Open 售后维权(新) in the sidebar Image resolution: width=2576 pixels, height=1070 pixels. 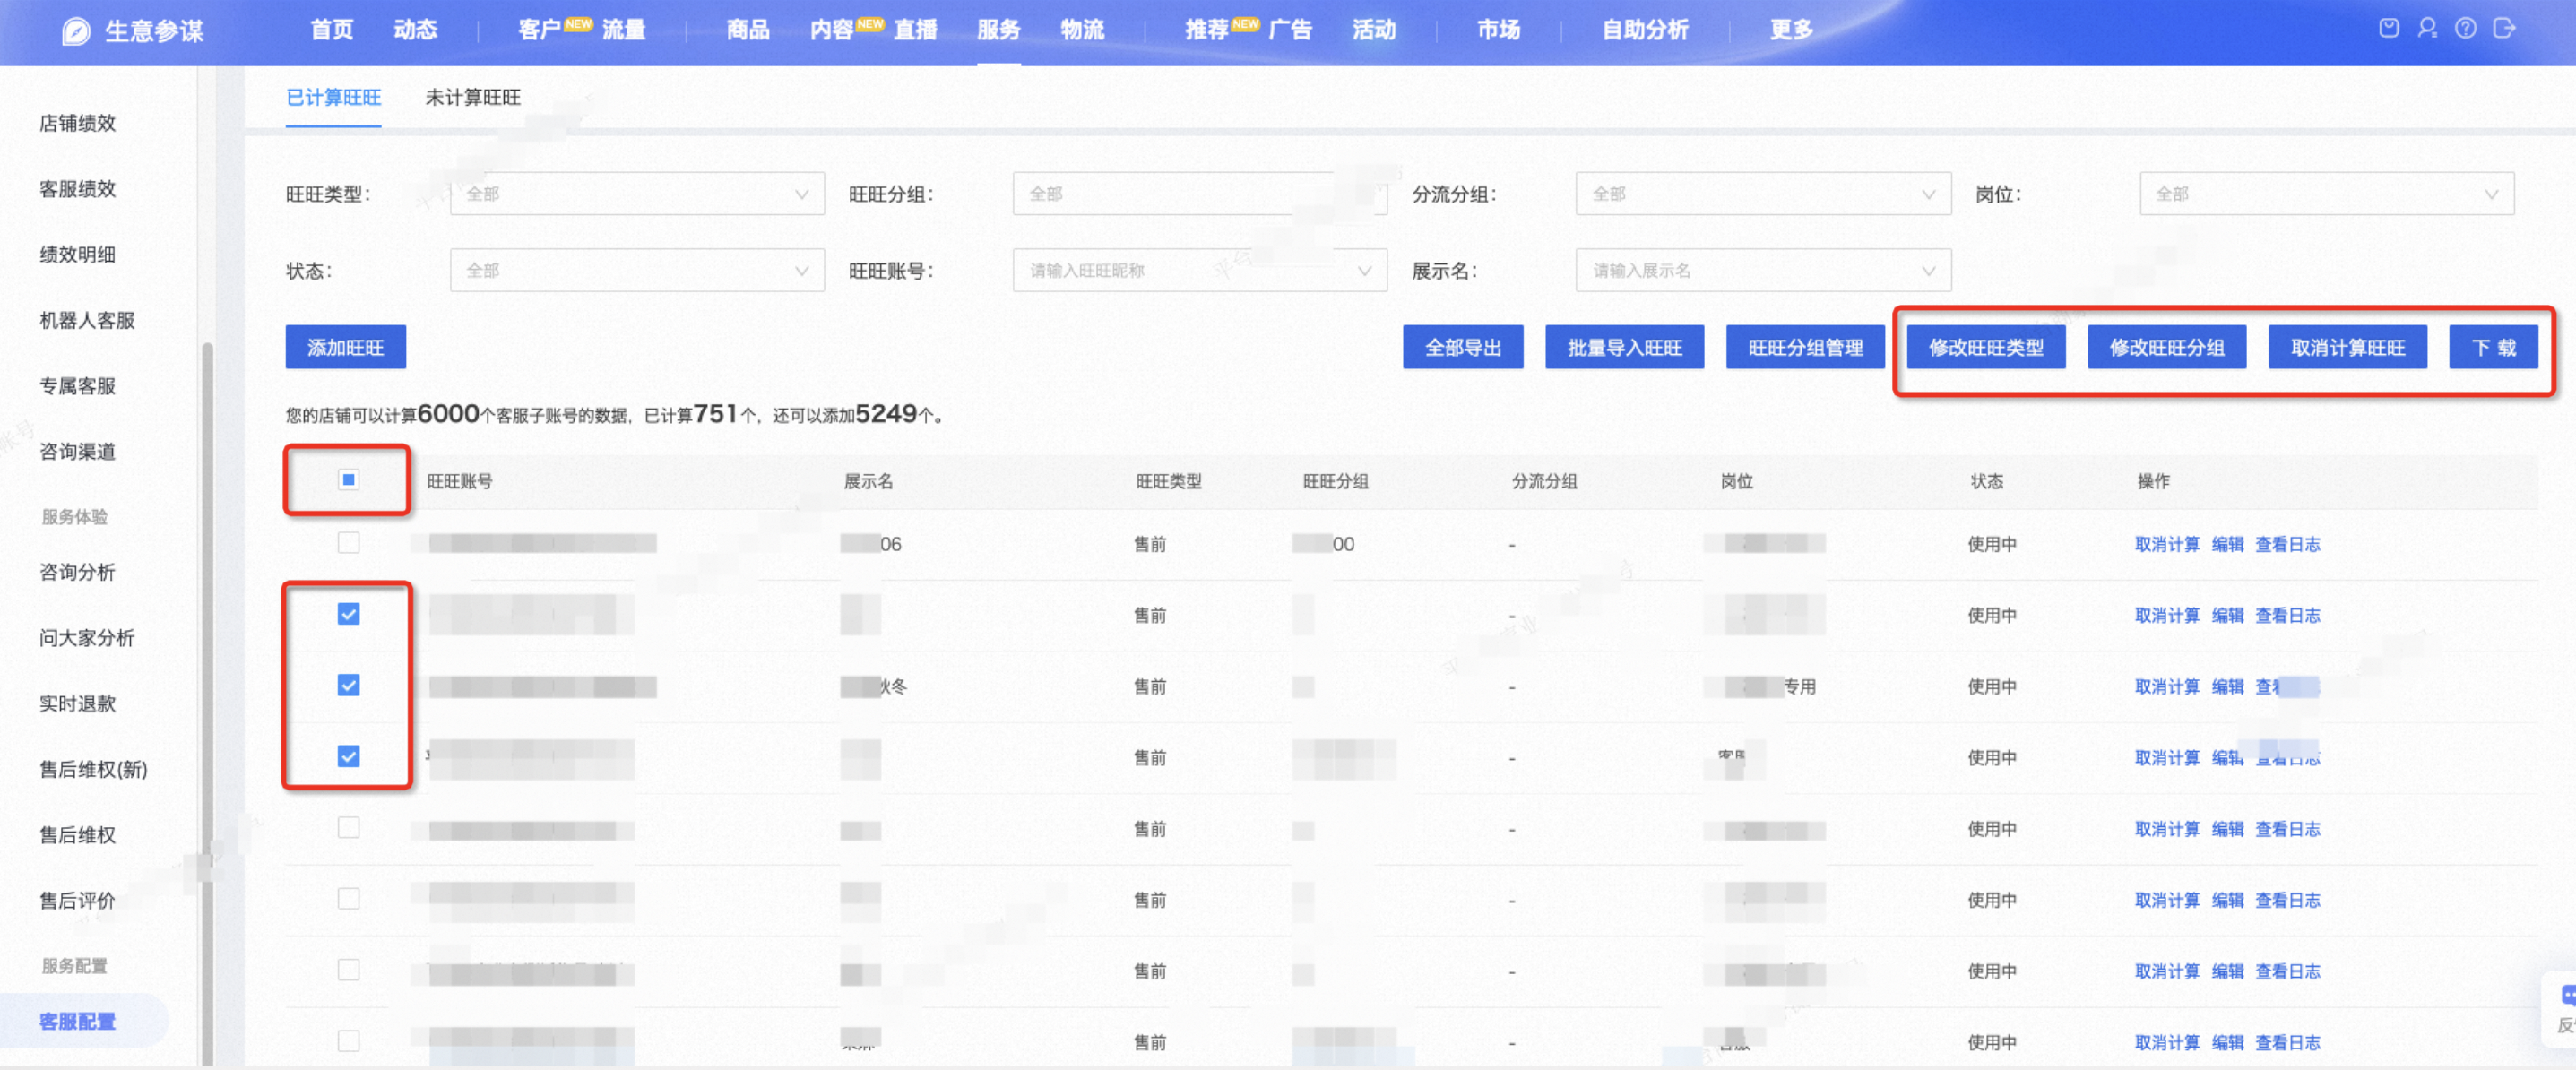93,769
